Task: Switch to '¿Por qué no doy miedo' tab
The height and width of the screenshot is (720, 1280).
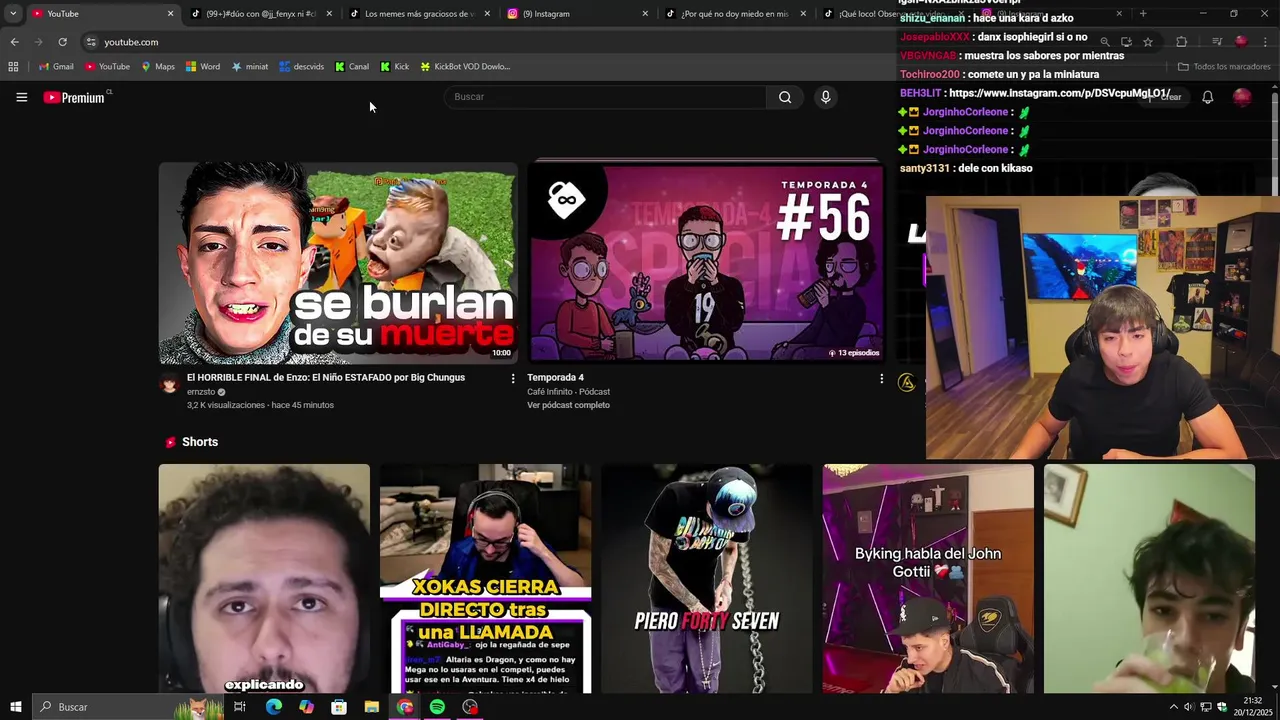Action: click(735, 14)
